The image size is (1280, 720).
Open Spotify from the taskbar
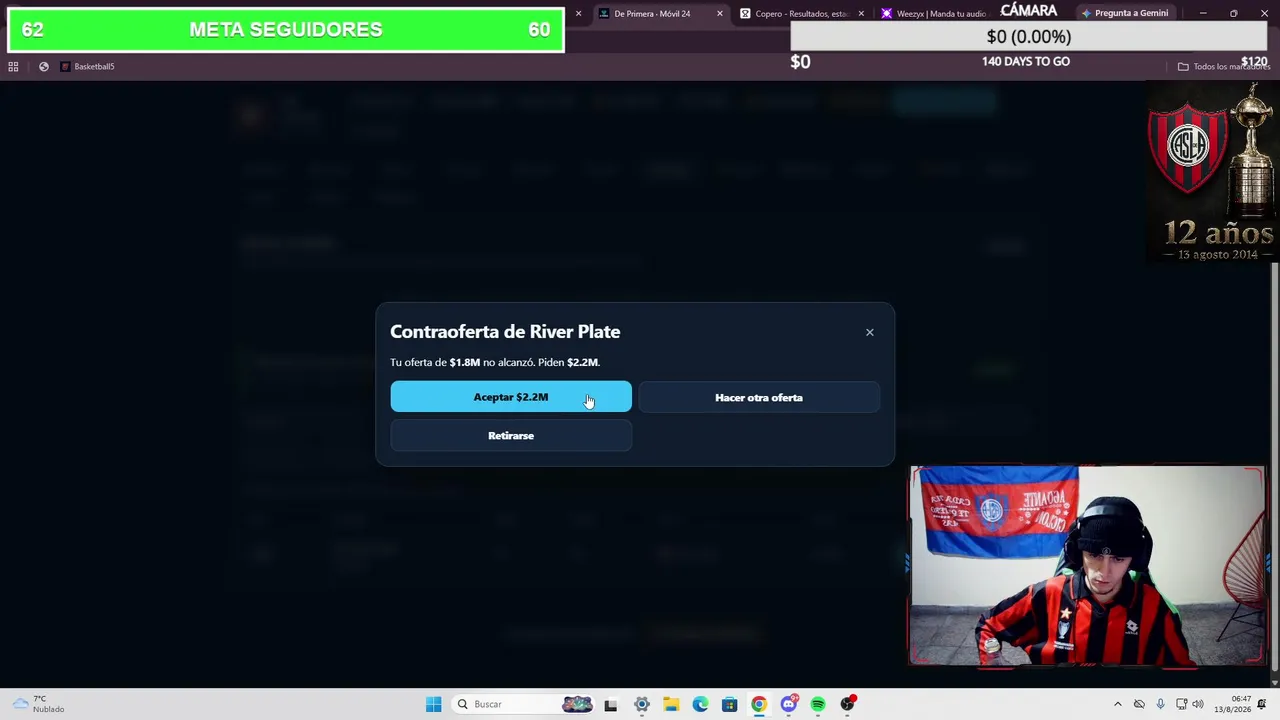818,704
